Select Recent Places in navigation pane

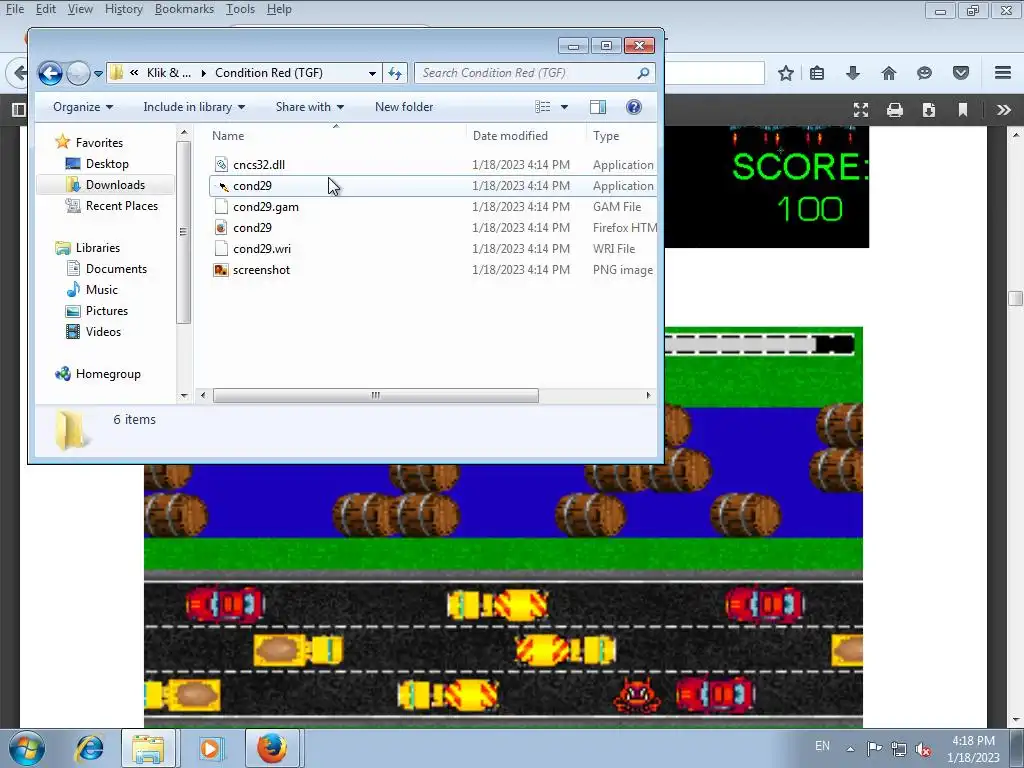point(121,206)
